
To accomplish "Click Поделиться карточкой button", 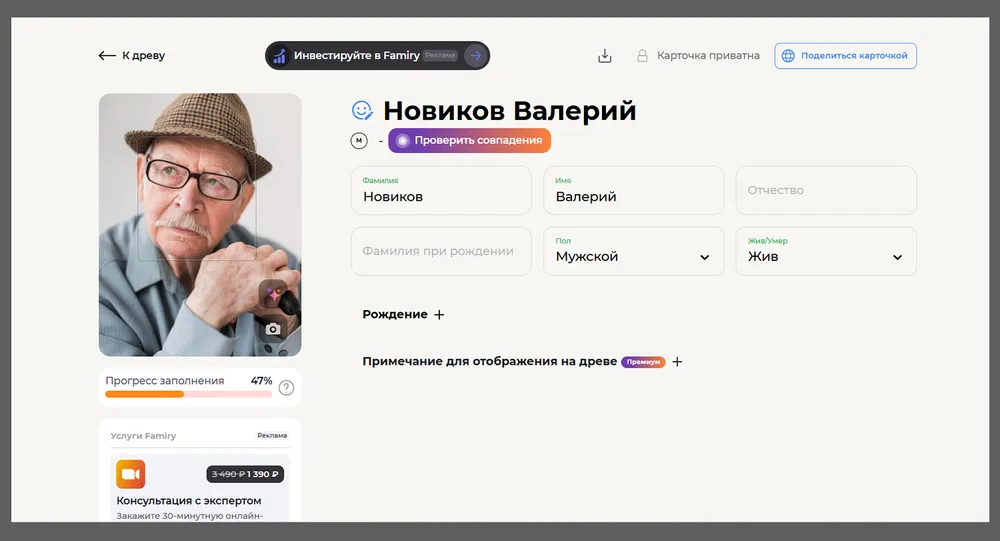I will click(845, 56).
